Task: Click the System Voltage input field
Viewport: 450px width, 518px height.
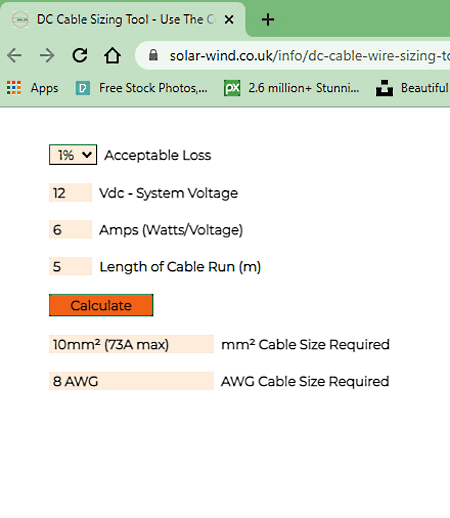Action: 70,193
